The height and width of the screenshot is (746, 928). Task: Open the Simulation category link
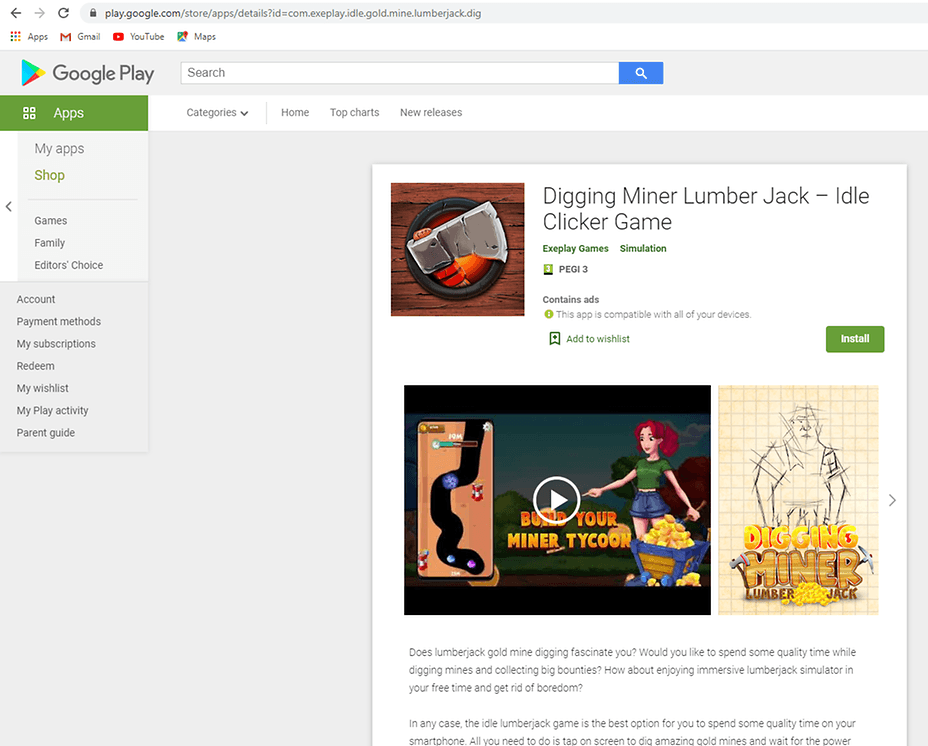point(643,249)
